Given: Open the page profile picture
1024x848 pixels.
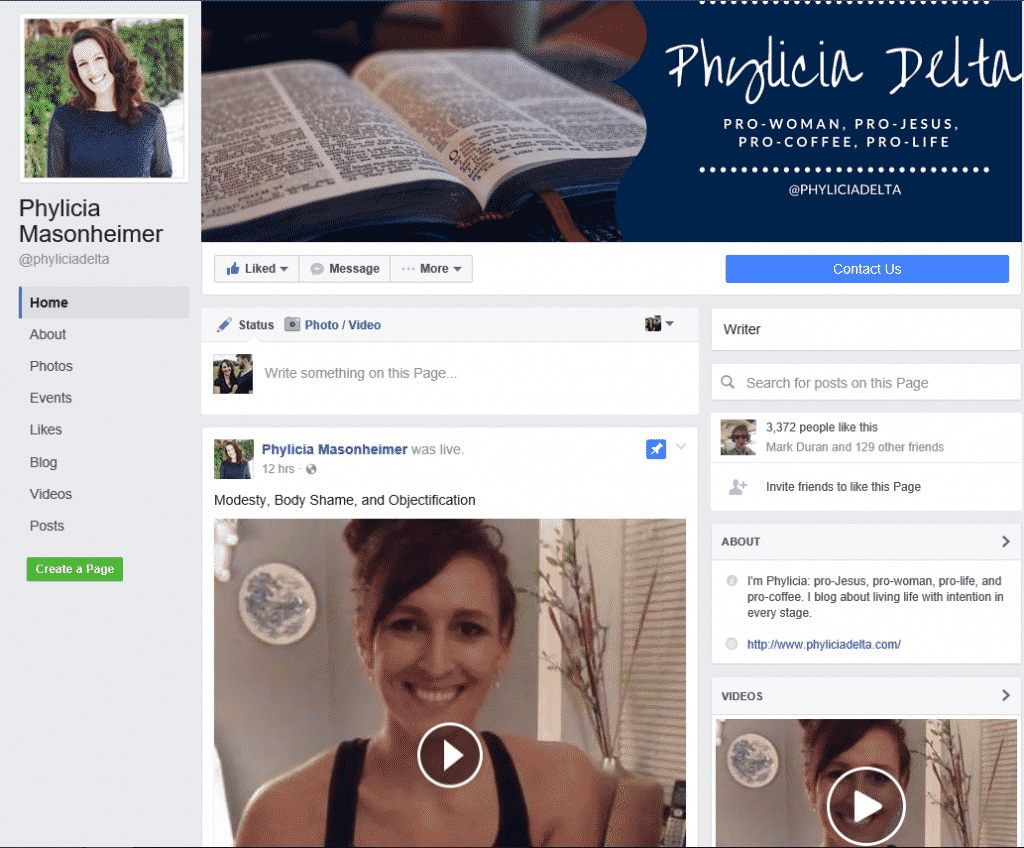Looking at the screenshot, I should [x=104, y=98].
